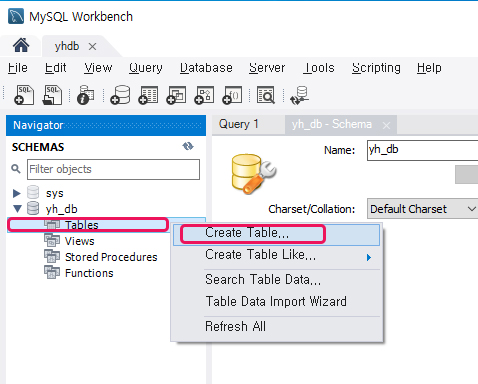
Task: Create a new function toolbar icon
Action: [232, 95]
